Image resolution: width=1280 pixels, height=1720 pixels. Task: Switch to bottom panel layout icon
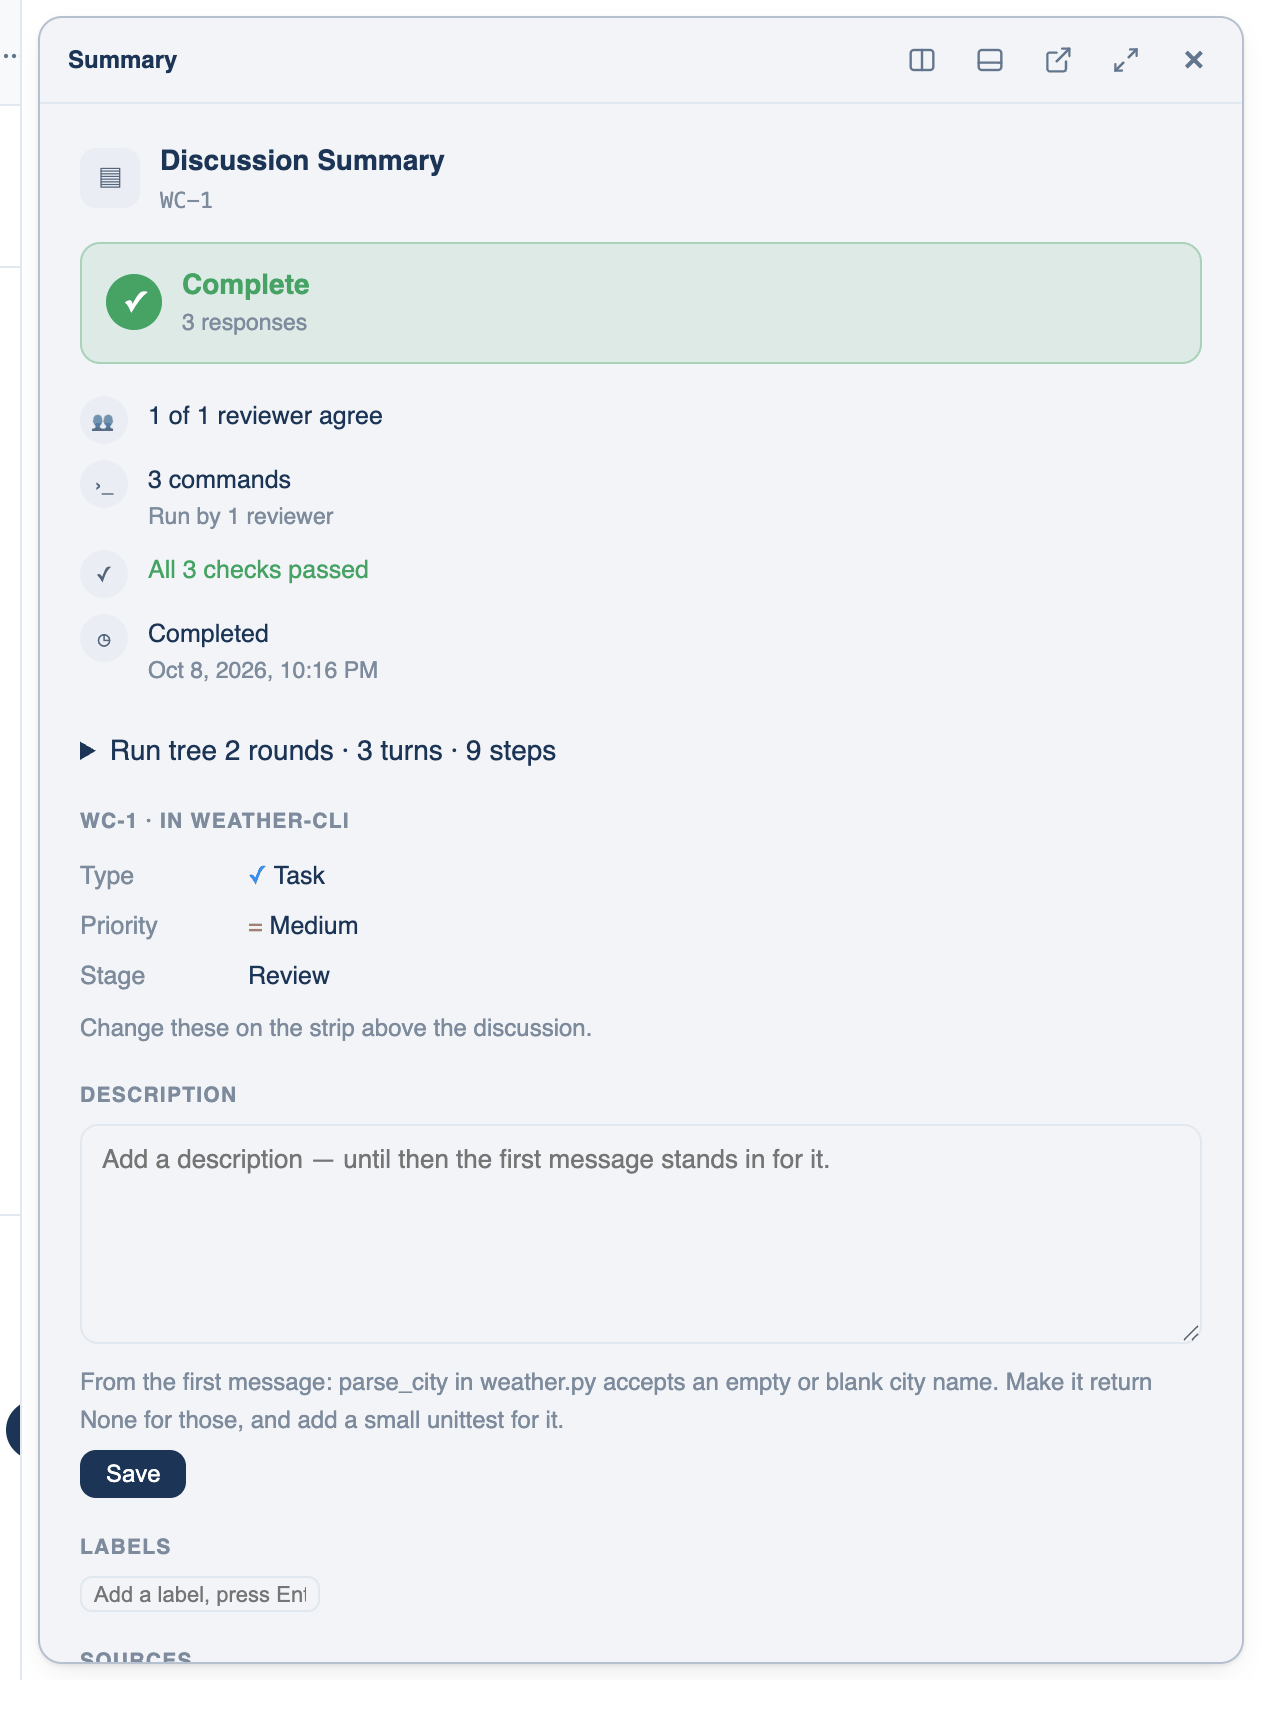point(990,60)
